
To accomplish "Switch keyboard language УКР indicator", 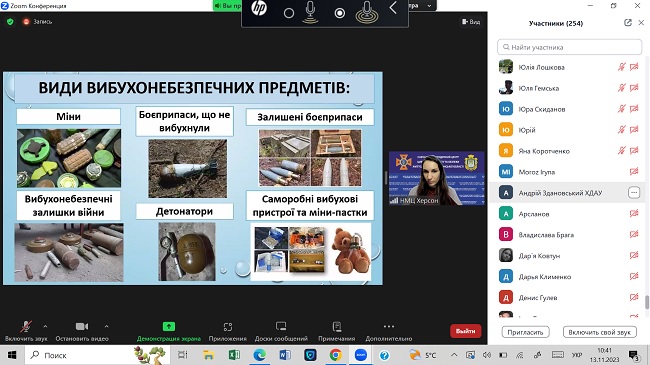I will pyautogui.click(x=577, y=355).
